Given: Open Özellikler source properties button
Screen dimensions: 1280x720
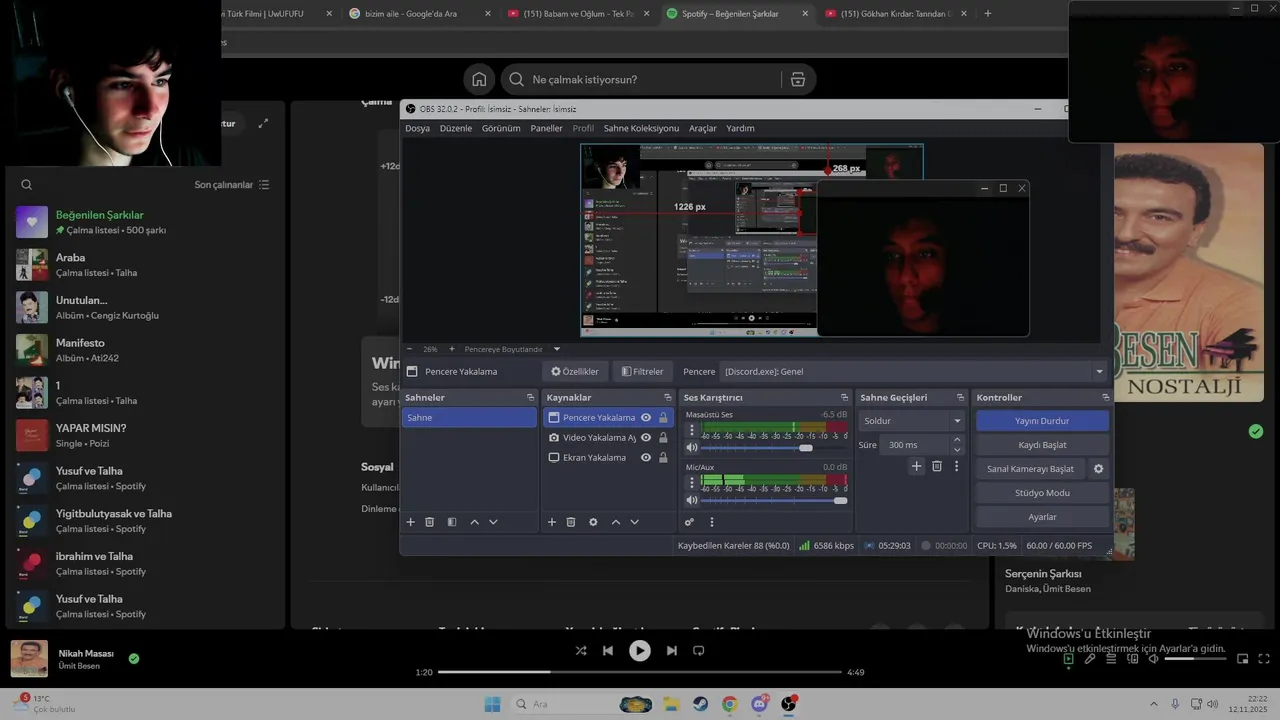Looking at the screenshot, I should click(574, 371).
